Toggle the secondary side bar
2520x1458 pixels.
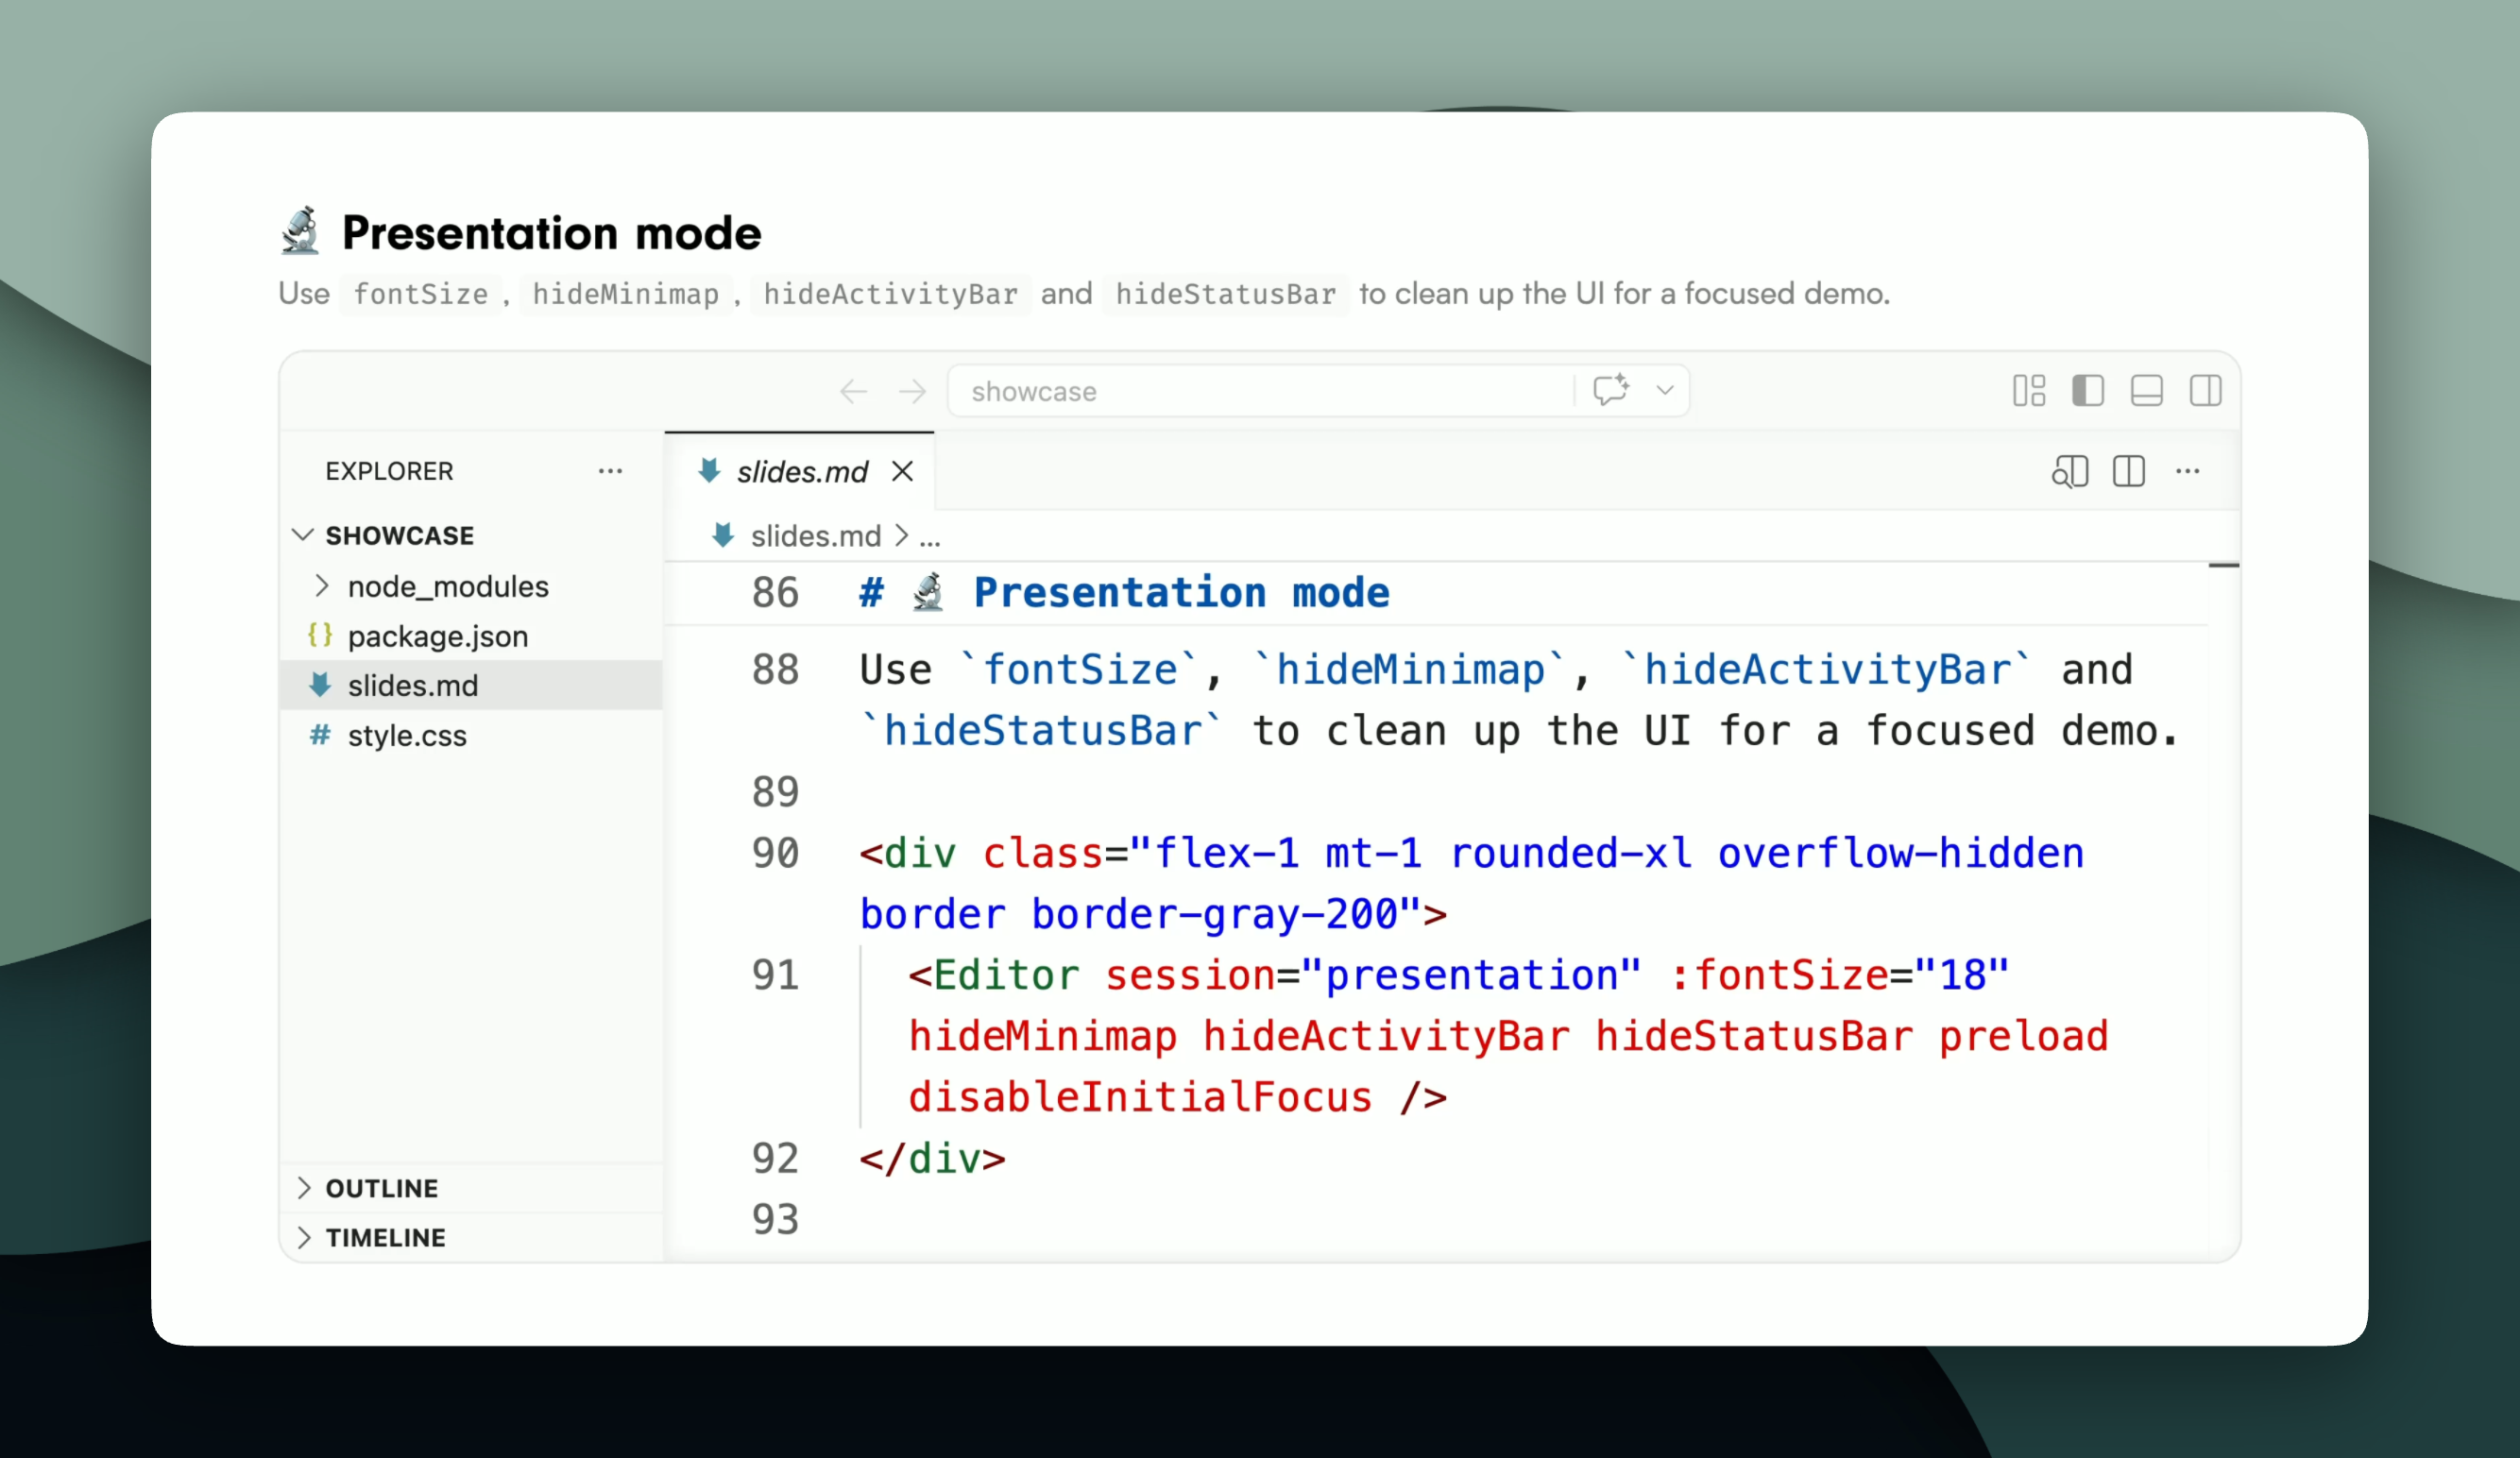click(2206, 391)
